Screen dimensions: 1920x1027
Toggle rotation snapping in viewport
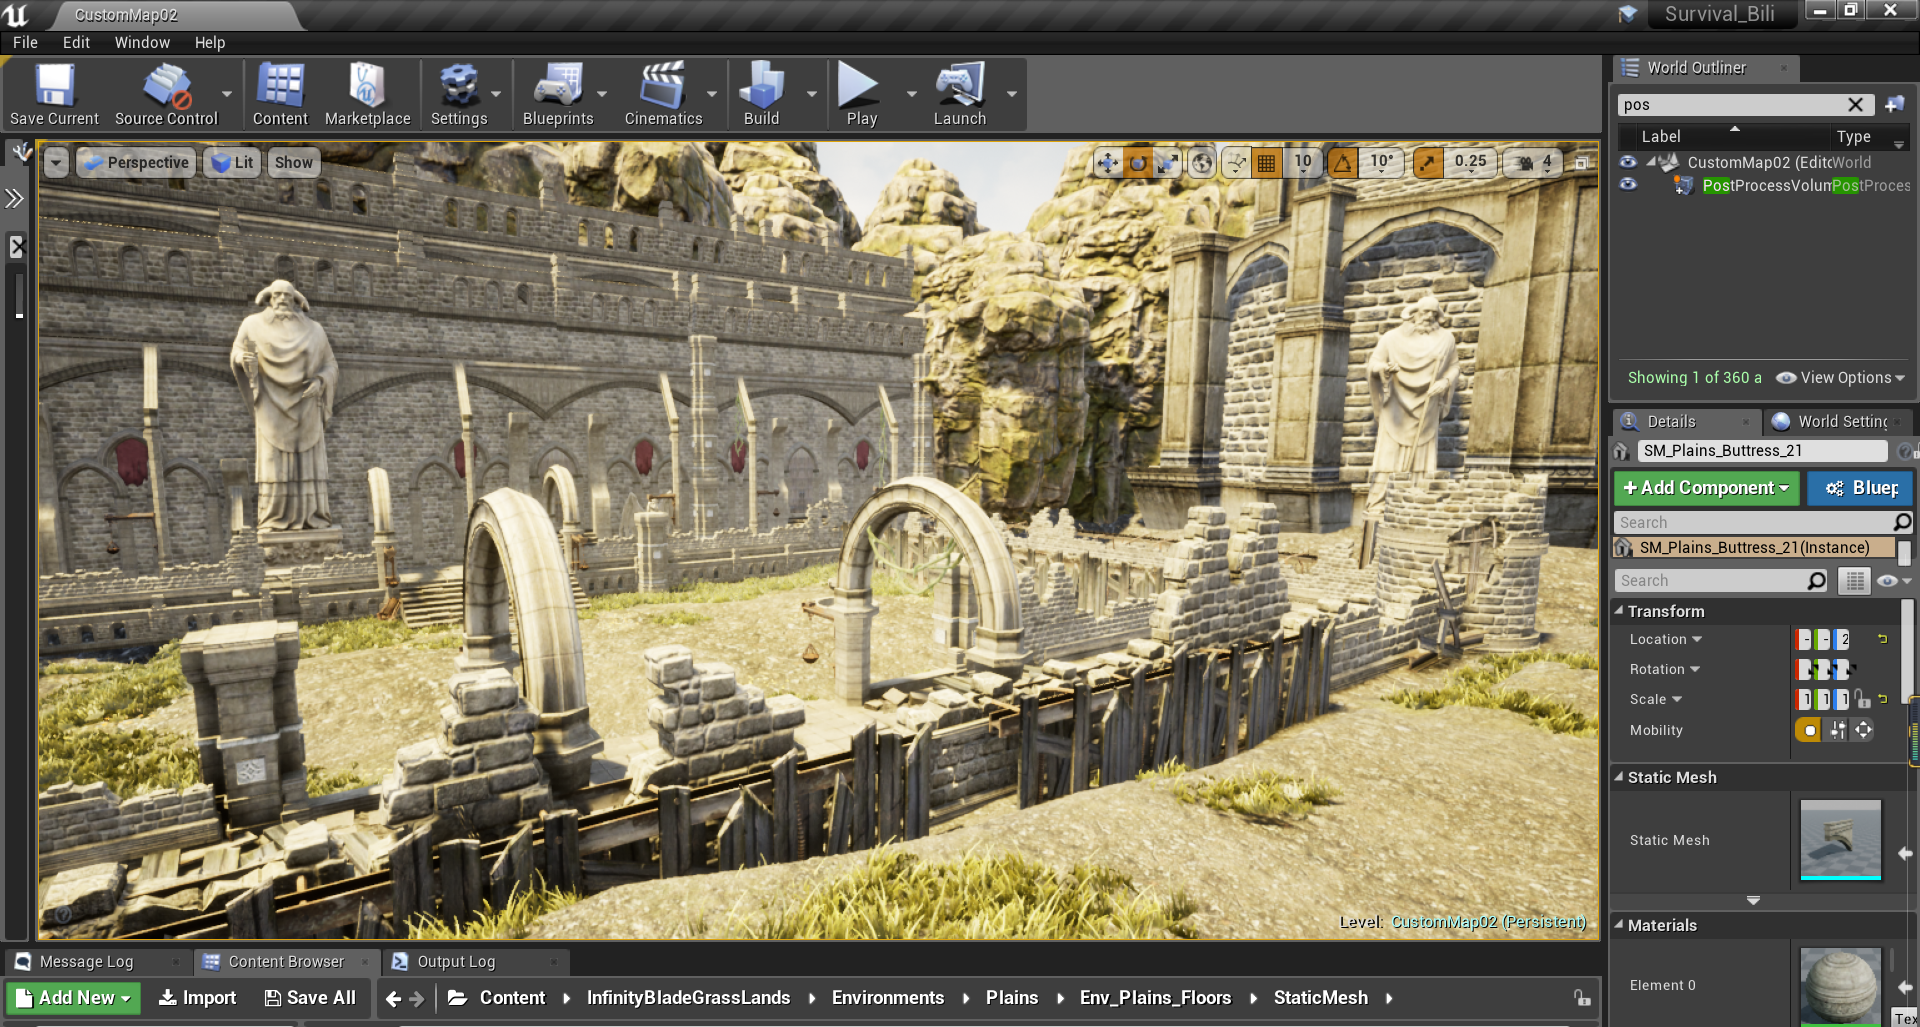[x=1343, y=162]
